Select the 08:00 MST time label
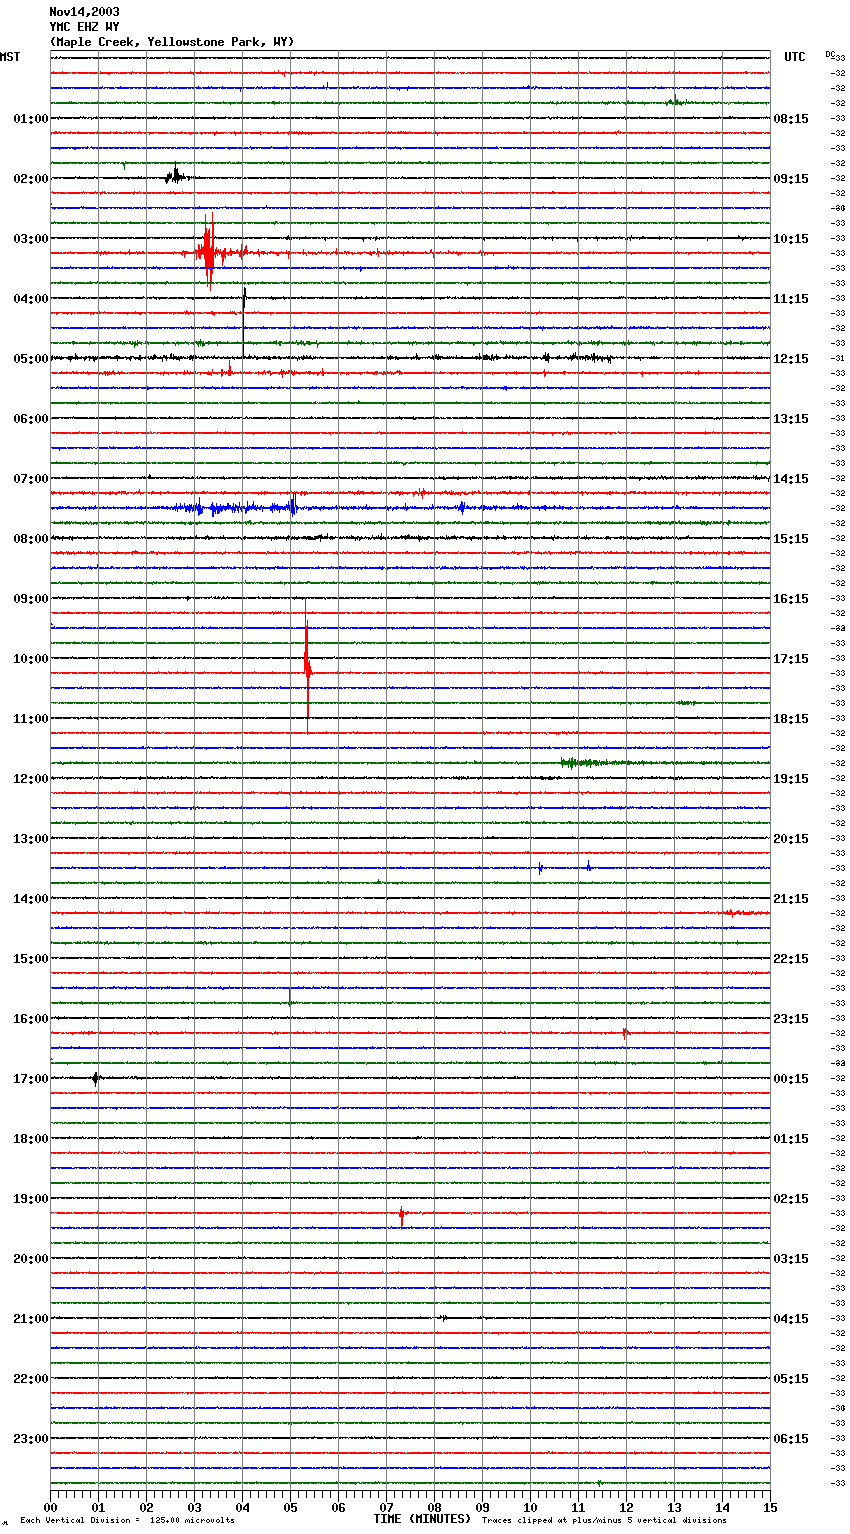The image size is (850, 1534). coord(30,539)
